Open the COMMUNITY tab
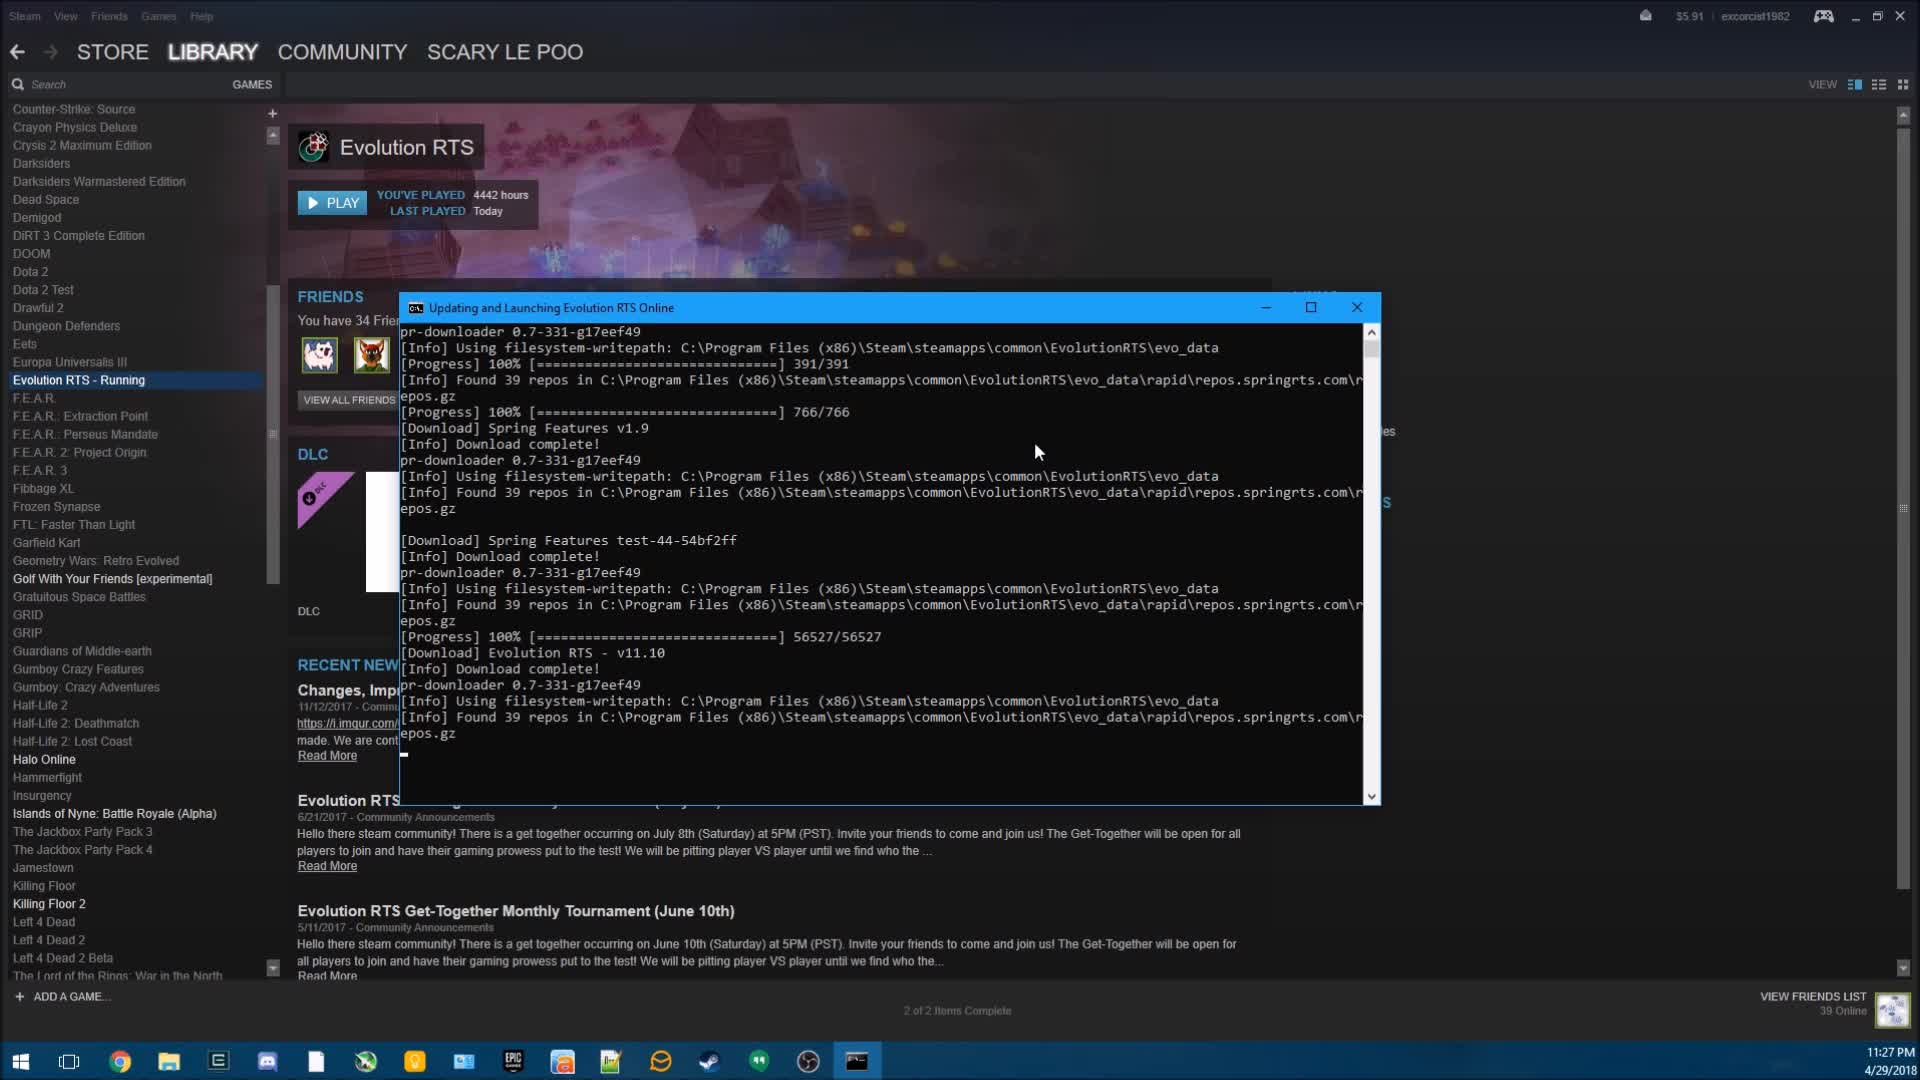This screenshot has height=1080, width=1920. point(342,52)
